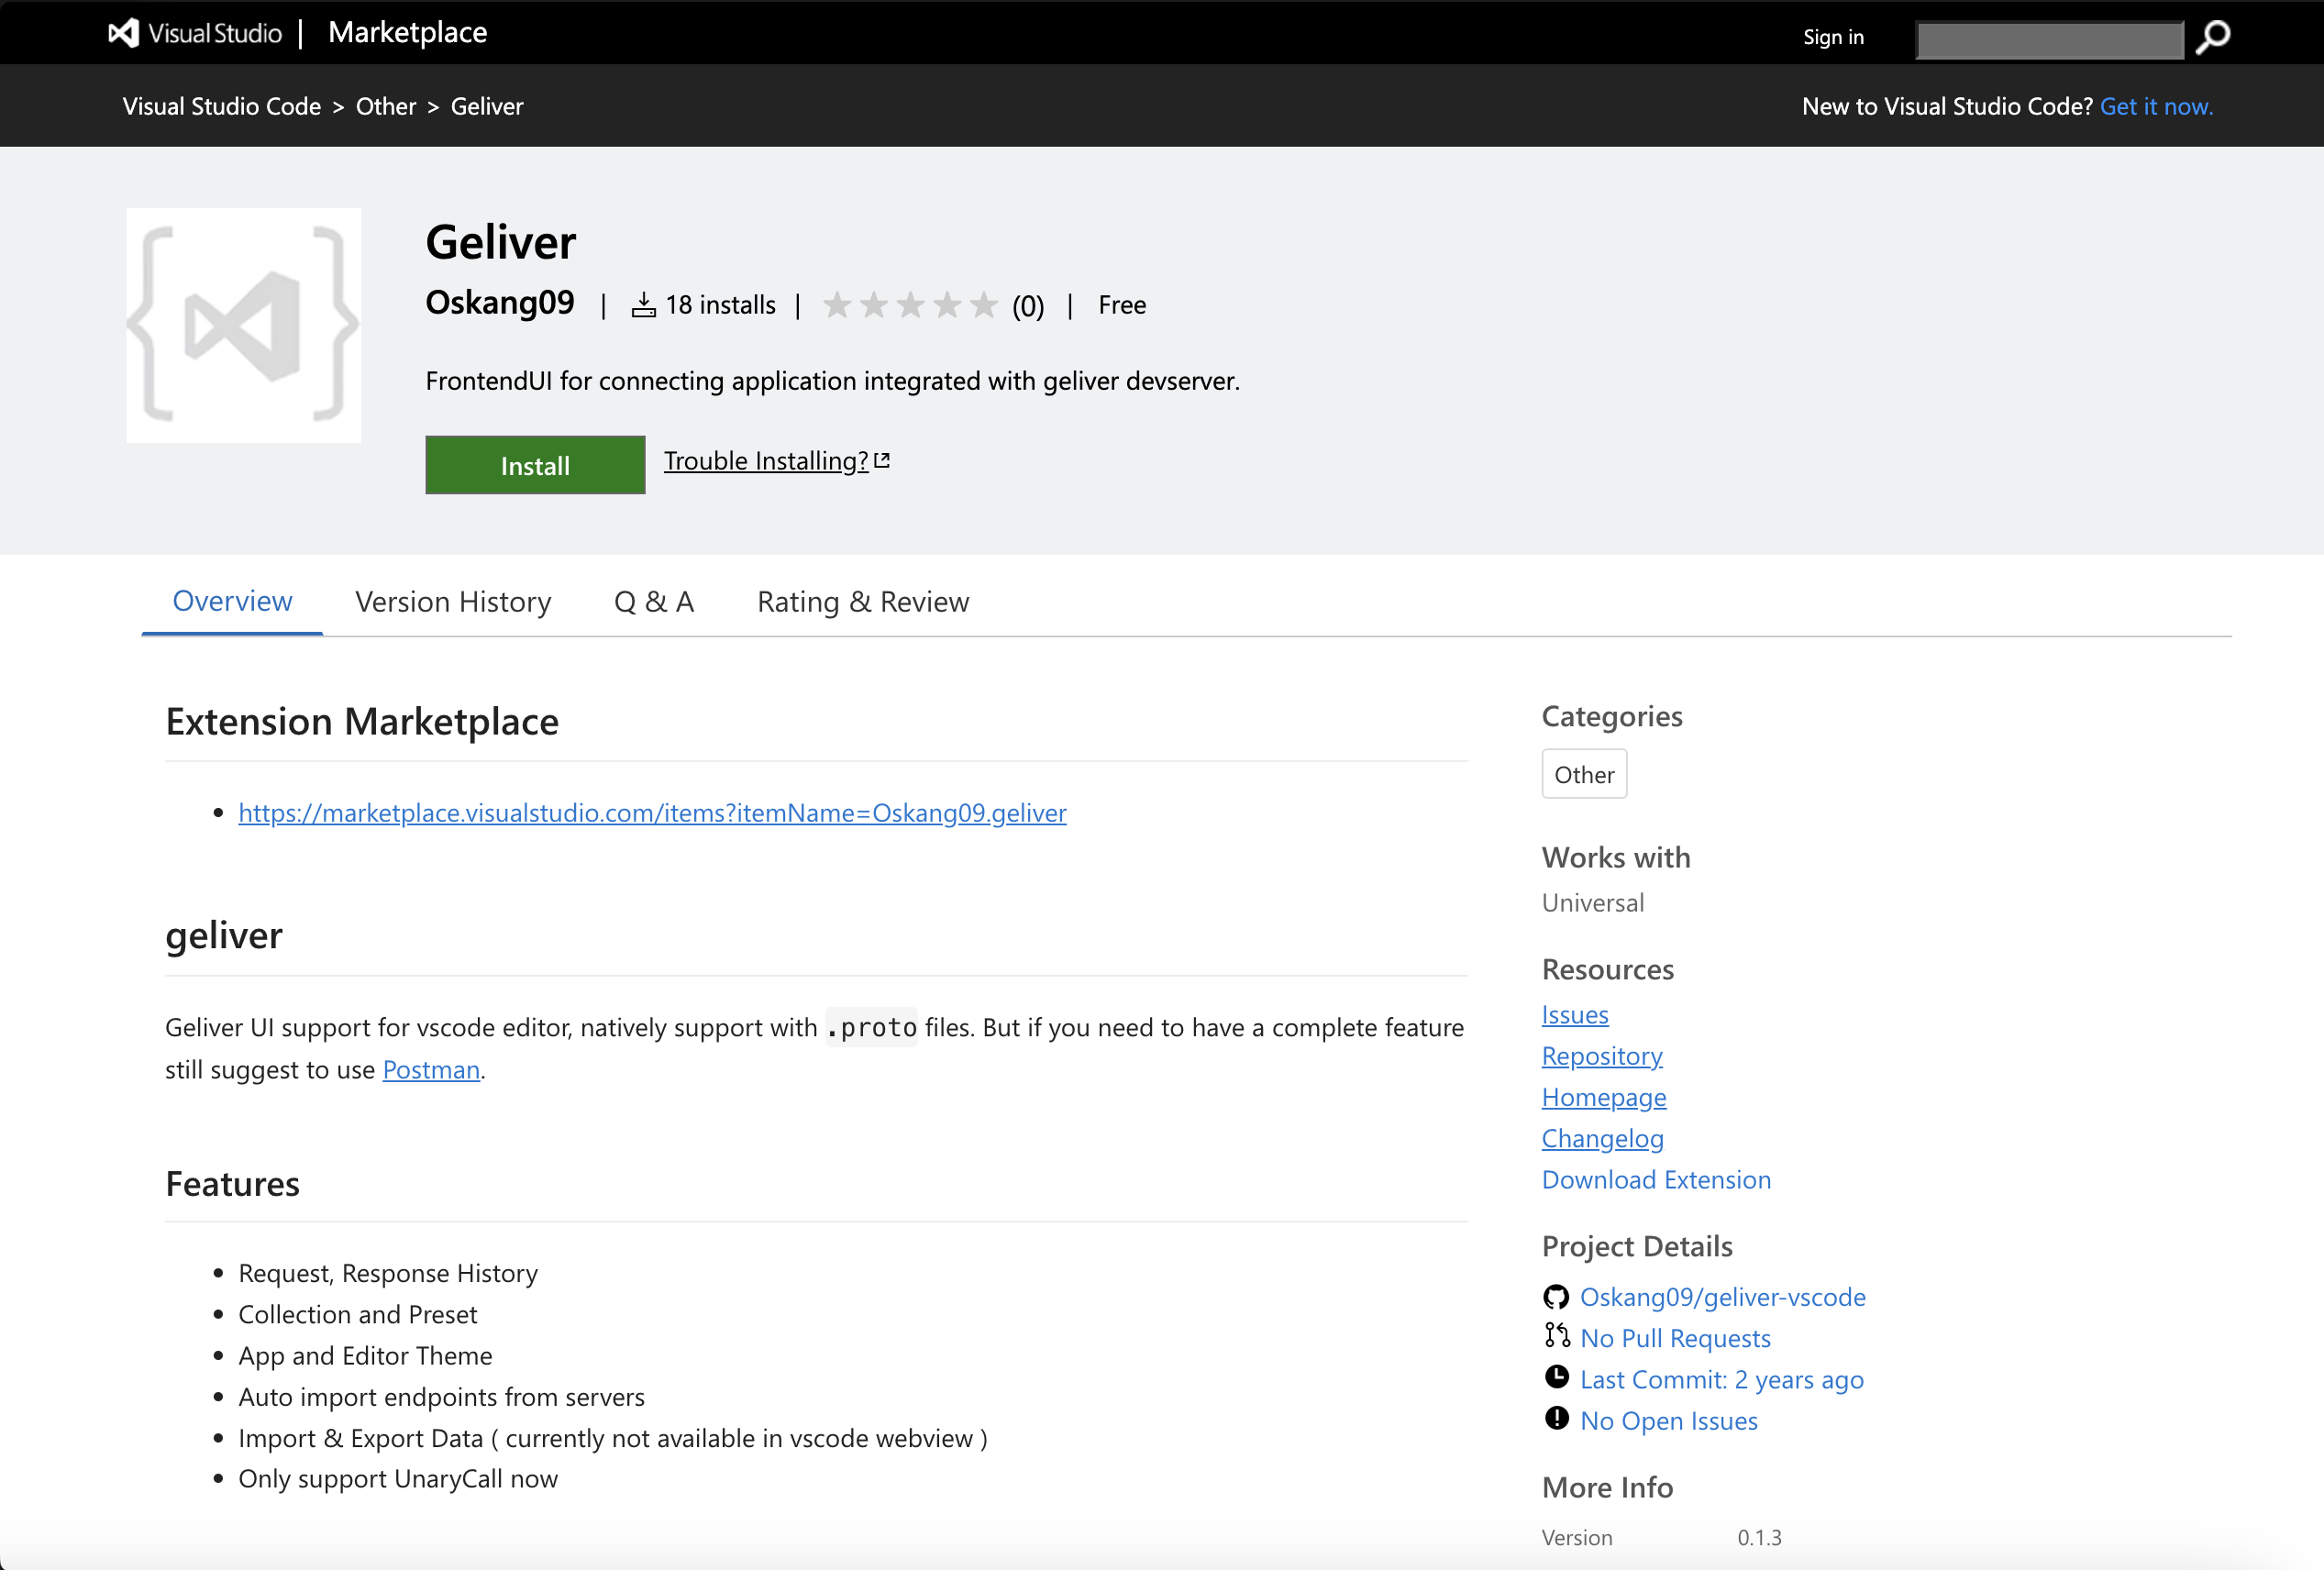The height and width of the screenshot is (1570, 2324).
Task: Open the Marketplace home link
Action: [407, 32]
